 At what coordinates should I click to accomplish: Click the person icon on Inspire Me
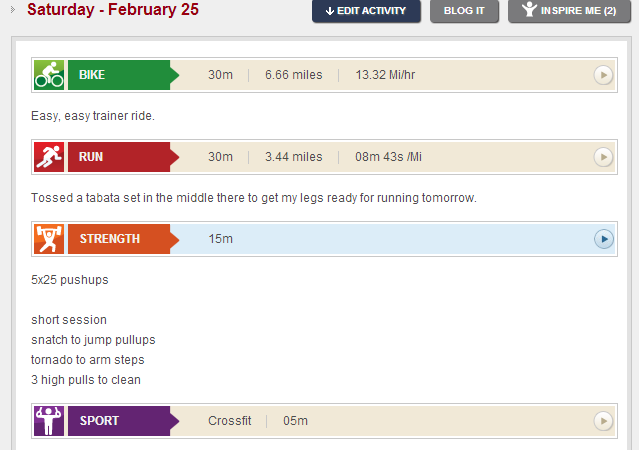(528, 10)
